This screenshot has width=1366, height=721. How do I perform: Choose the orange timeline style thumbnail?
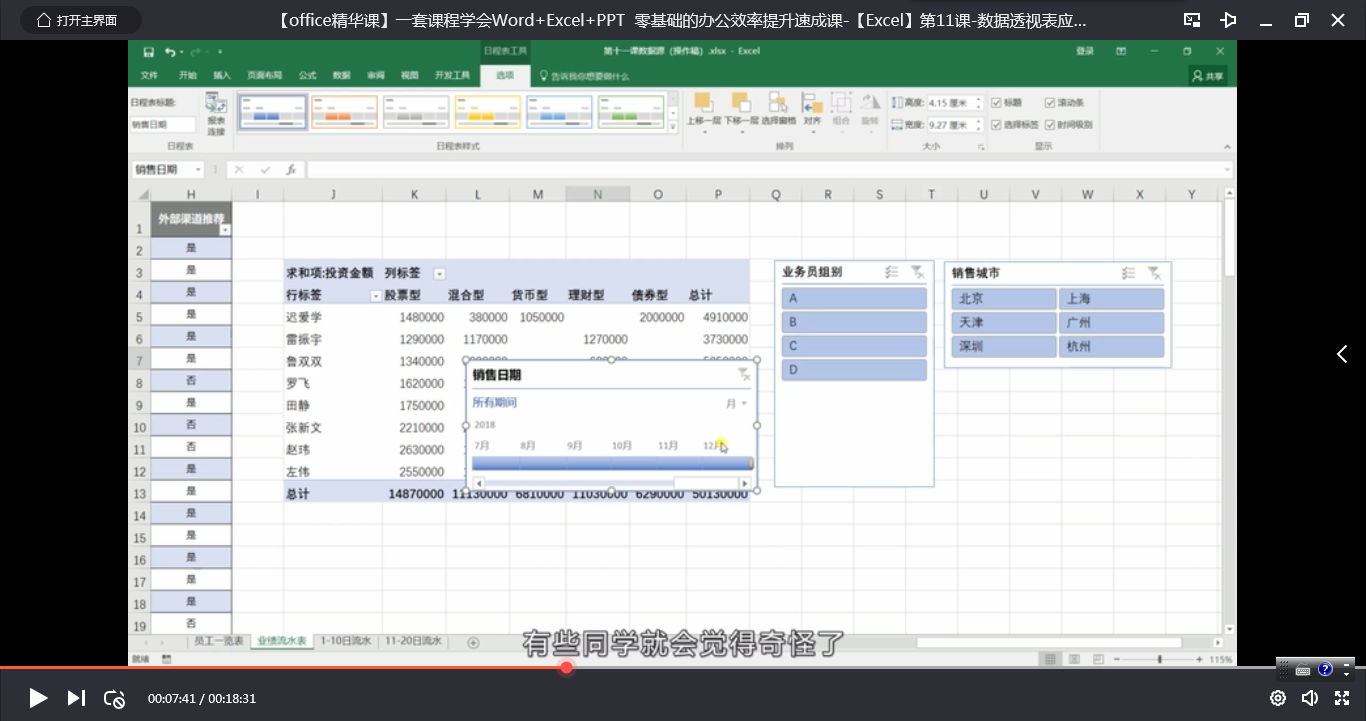tap(344, 112)
